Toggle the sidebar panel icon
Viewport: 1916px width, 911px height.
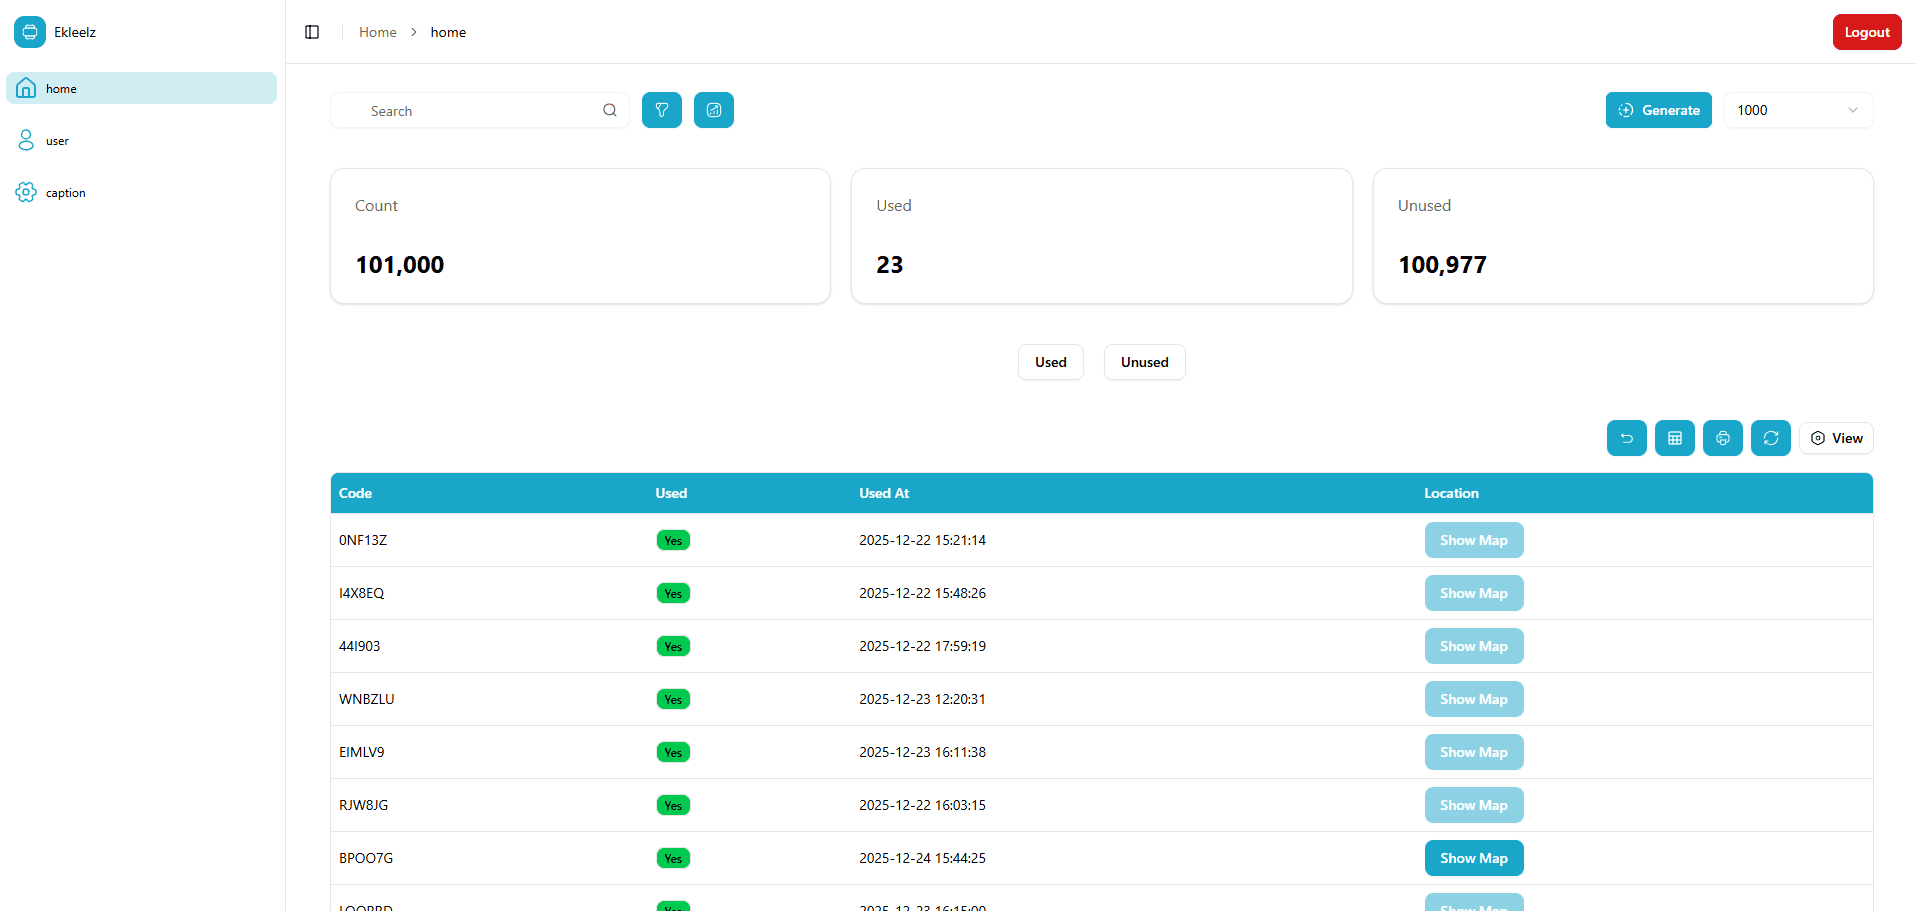[x=312, y=32]
